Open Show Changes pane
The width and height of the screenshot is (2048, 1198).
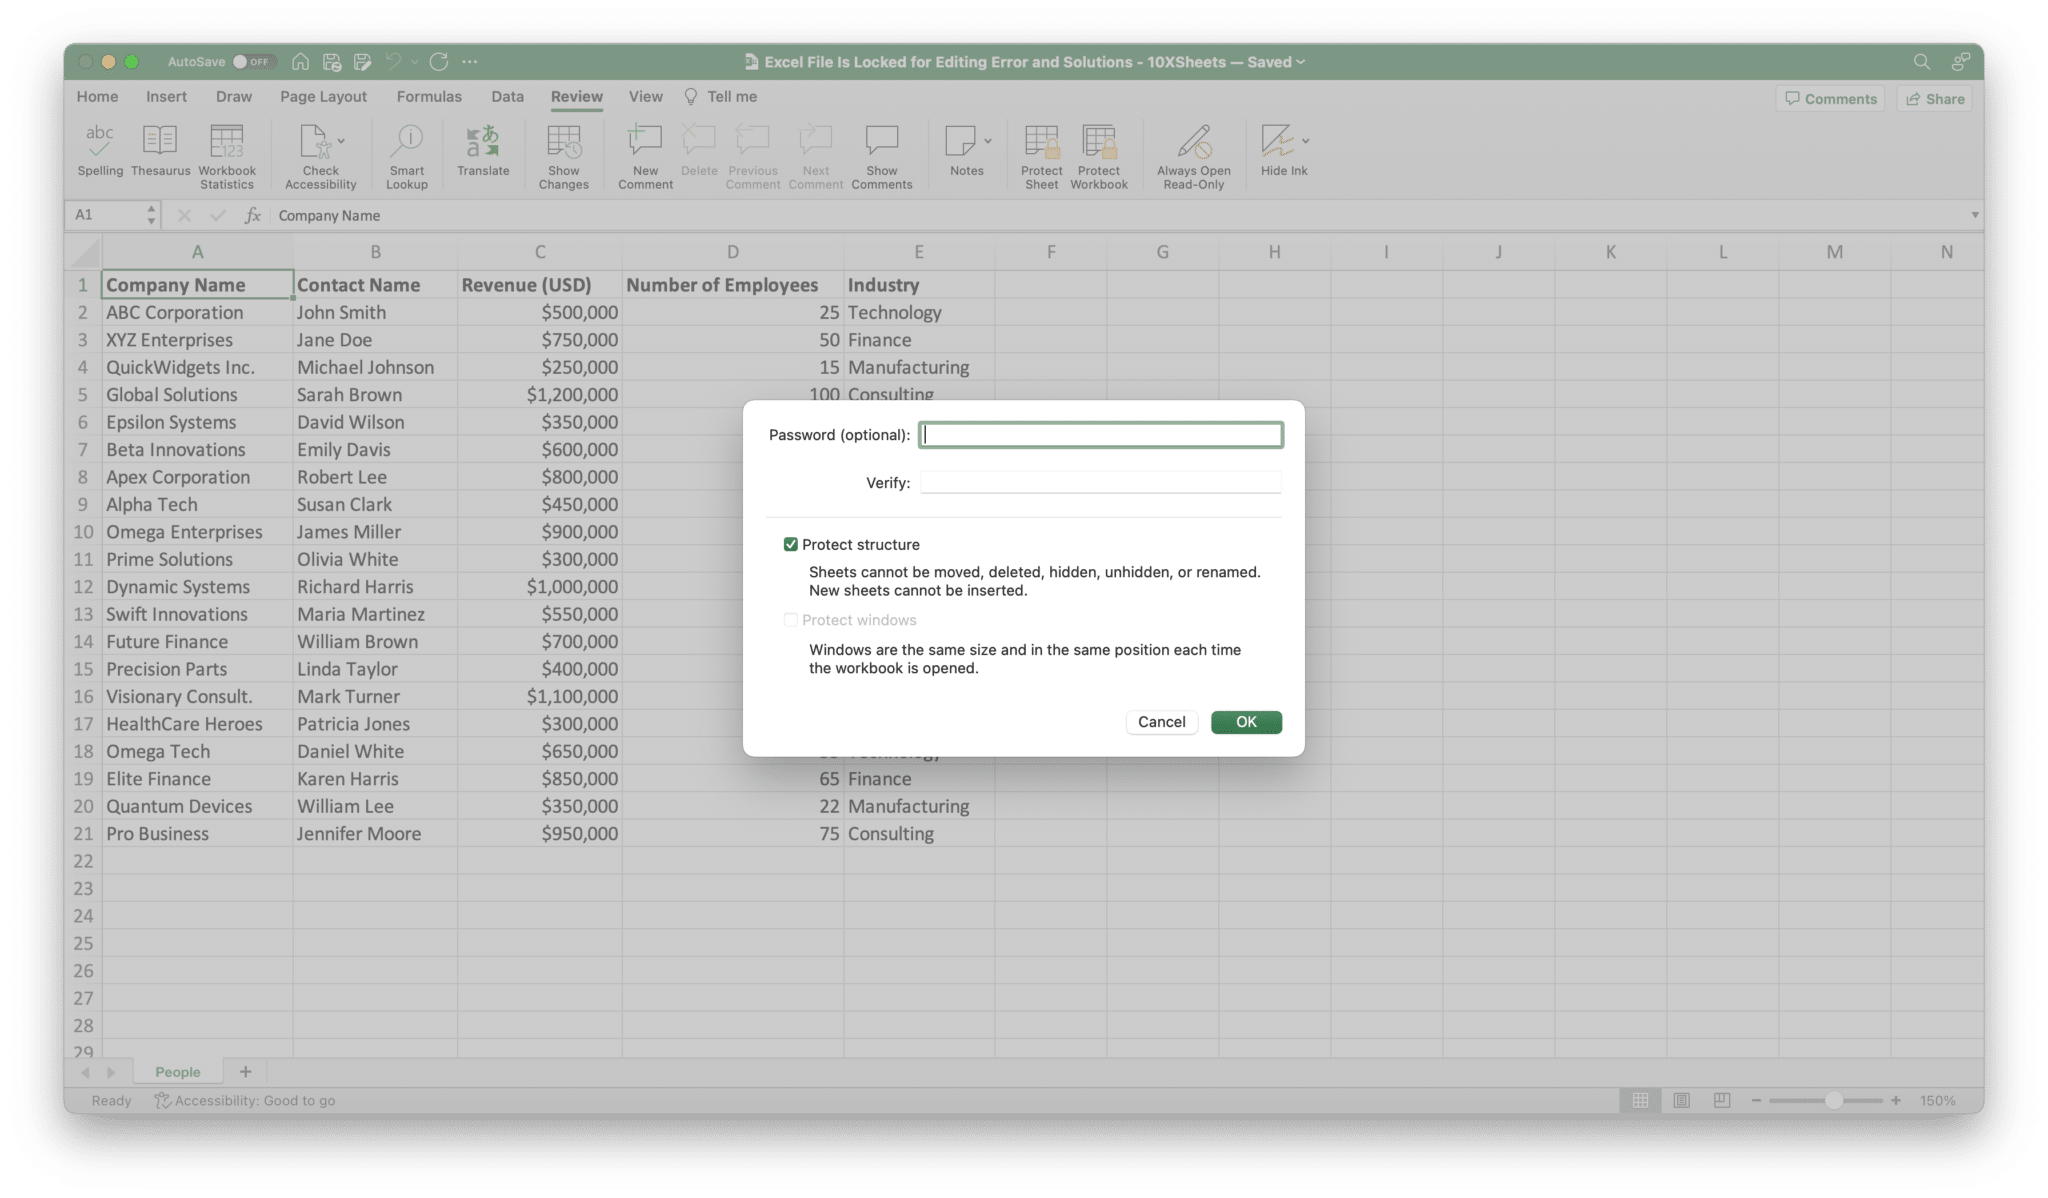tap(564, 157)
